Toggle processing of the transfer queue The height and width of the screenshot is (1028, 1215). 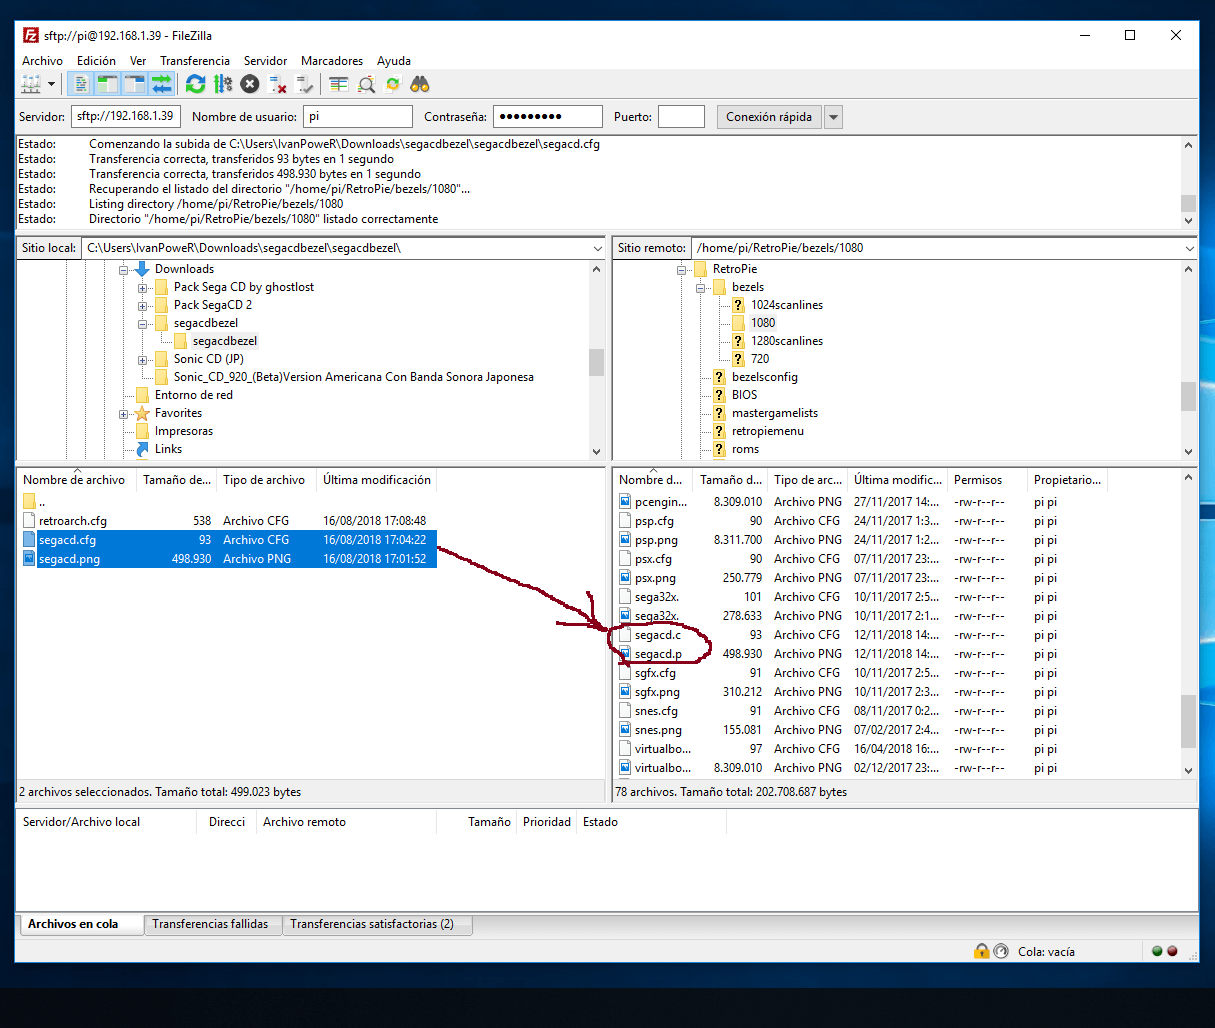tap(223, 85)
